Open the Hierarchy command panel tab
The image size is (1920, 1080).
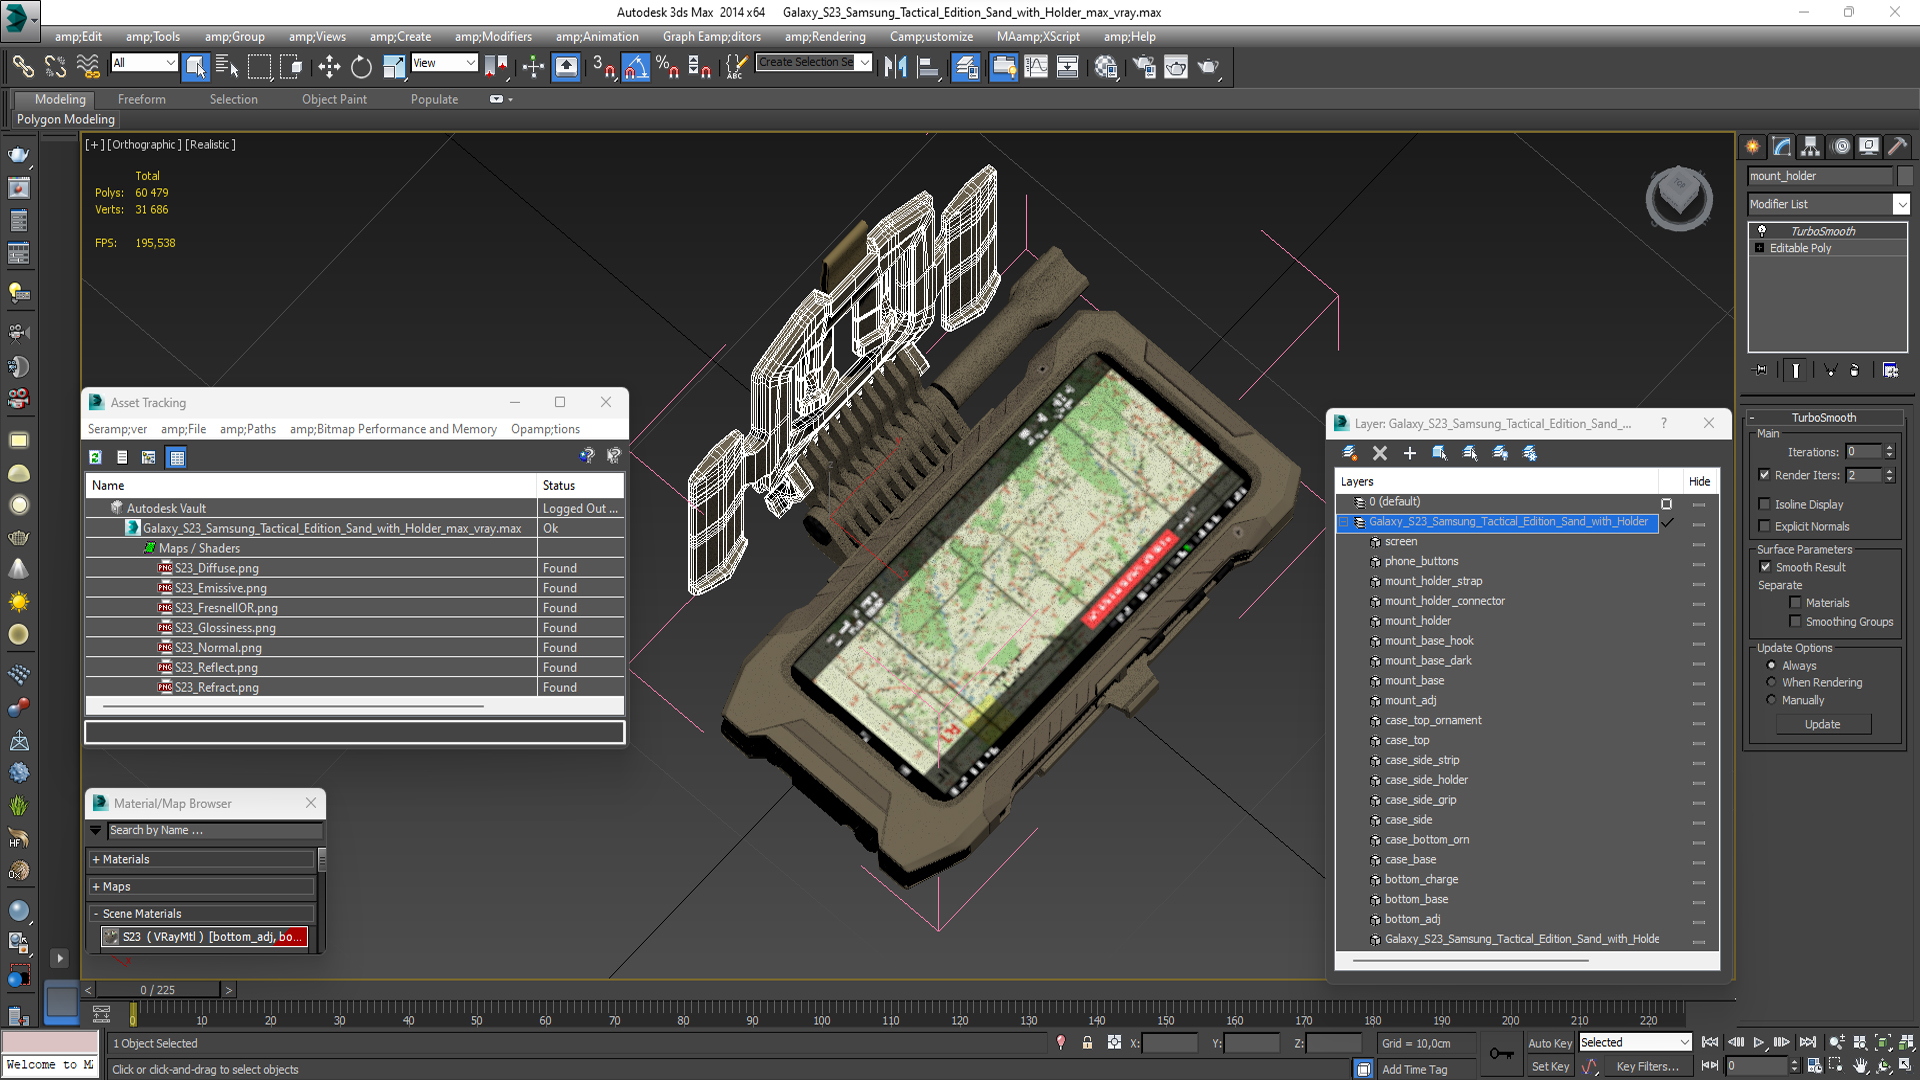[x=1810, y=146]
